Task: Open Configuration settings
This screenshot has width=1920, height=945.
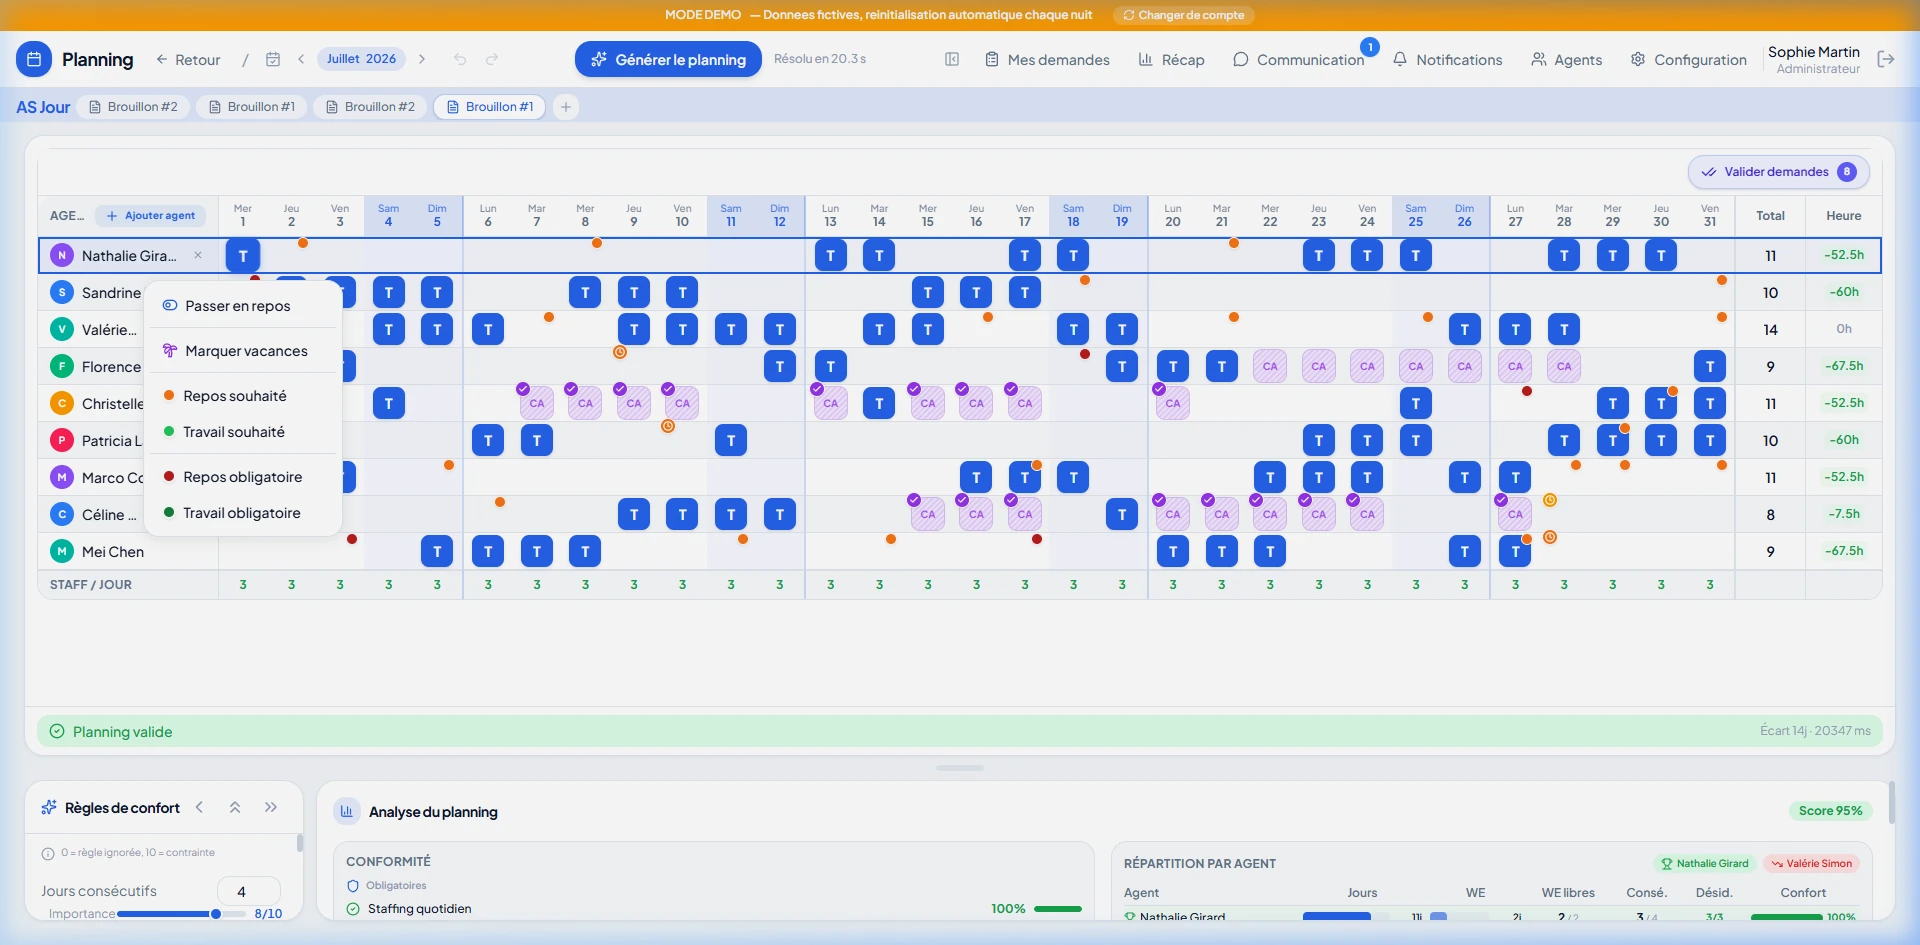Action: coord(1688,59)
